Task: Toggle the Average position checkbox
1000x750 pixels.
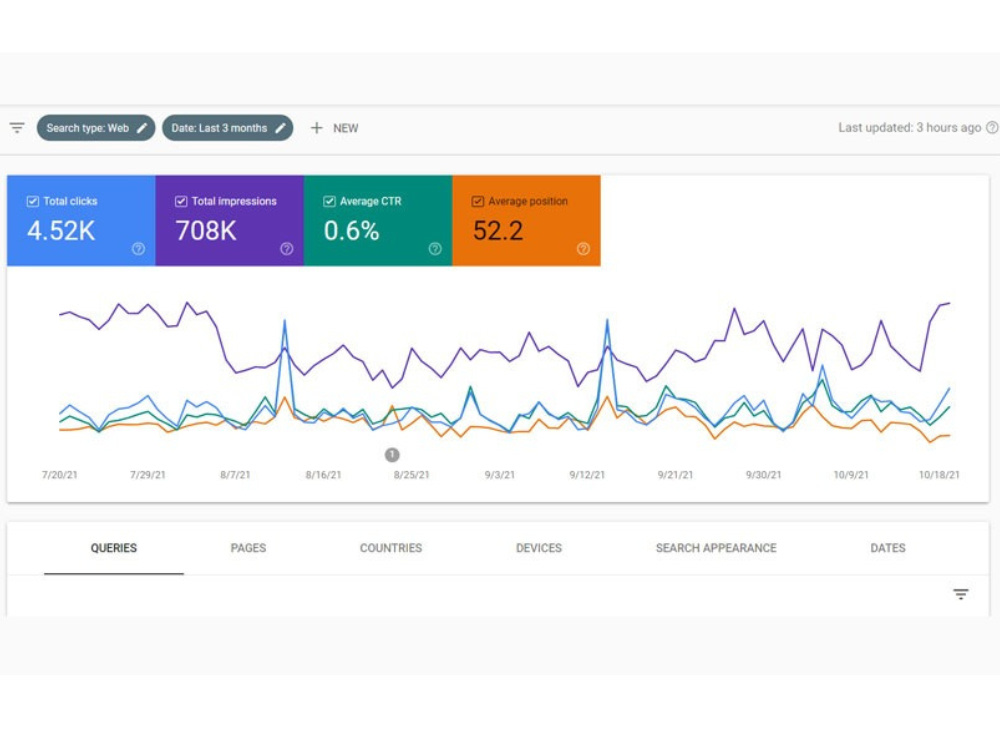Action: (478, 201)
